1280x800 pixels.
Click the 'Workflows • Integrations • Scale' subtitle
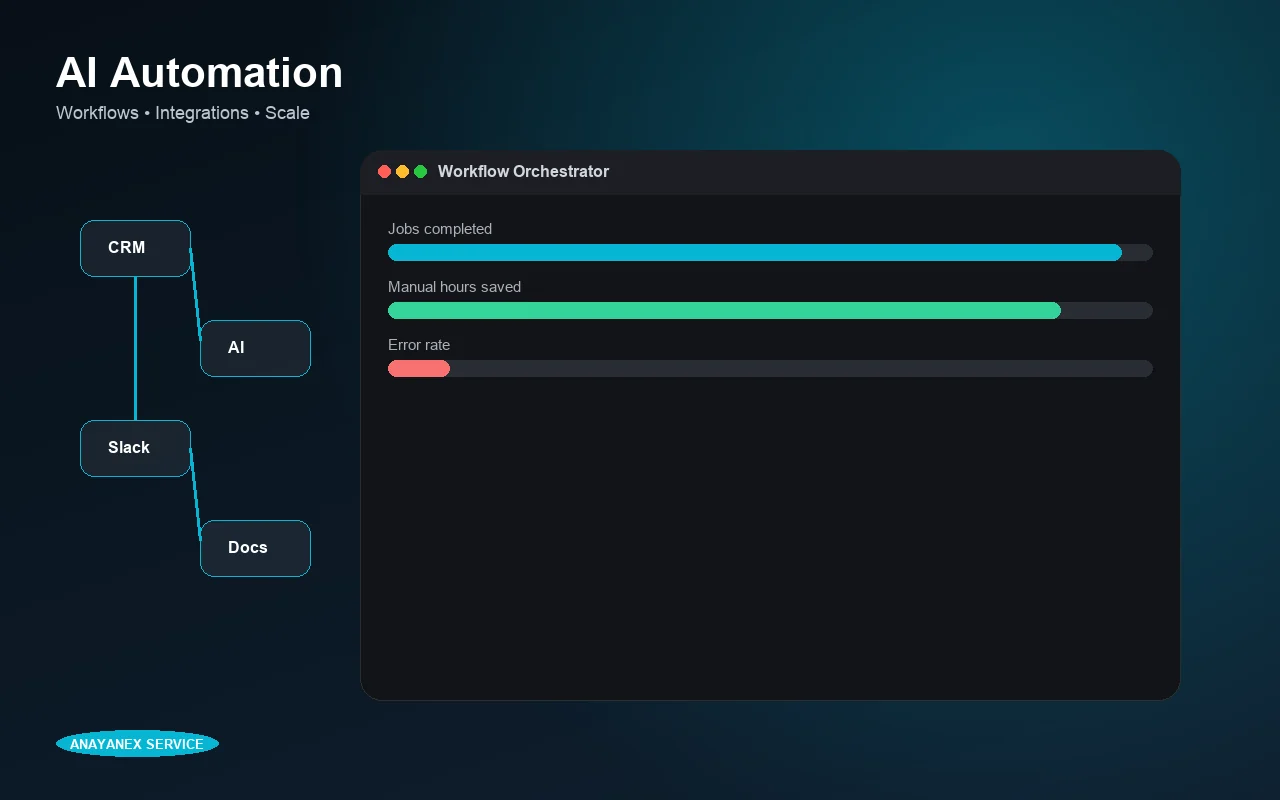click(x=183, y=113)
